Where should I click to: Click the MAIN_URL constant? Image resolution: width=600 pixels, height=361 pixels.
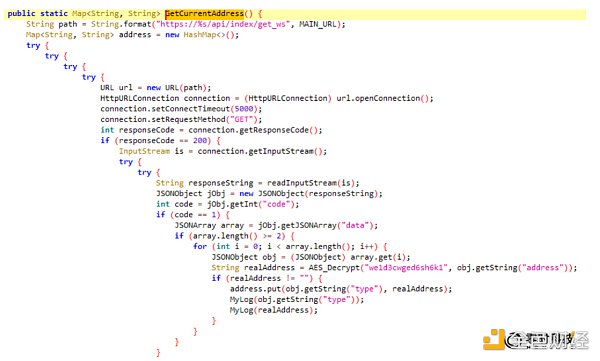pyautogui.click(x=318, y=24)
